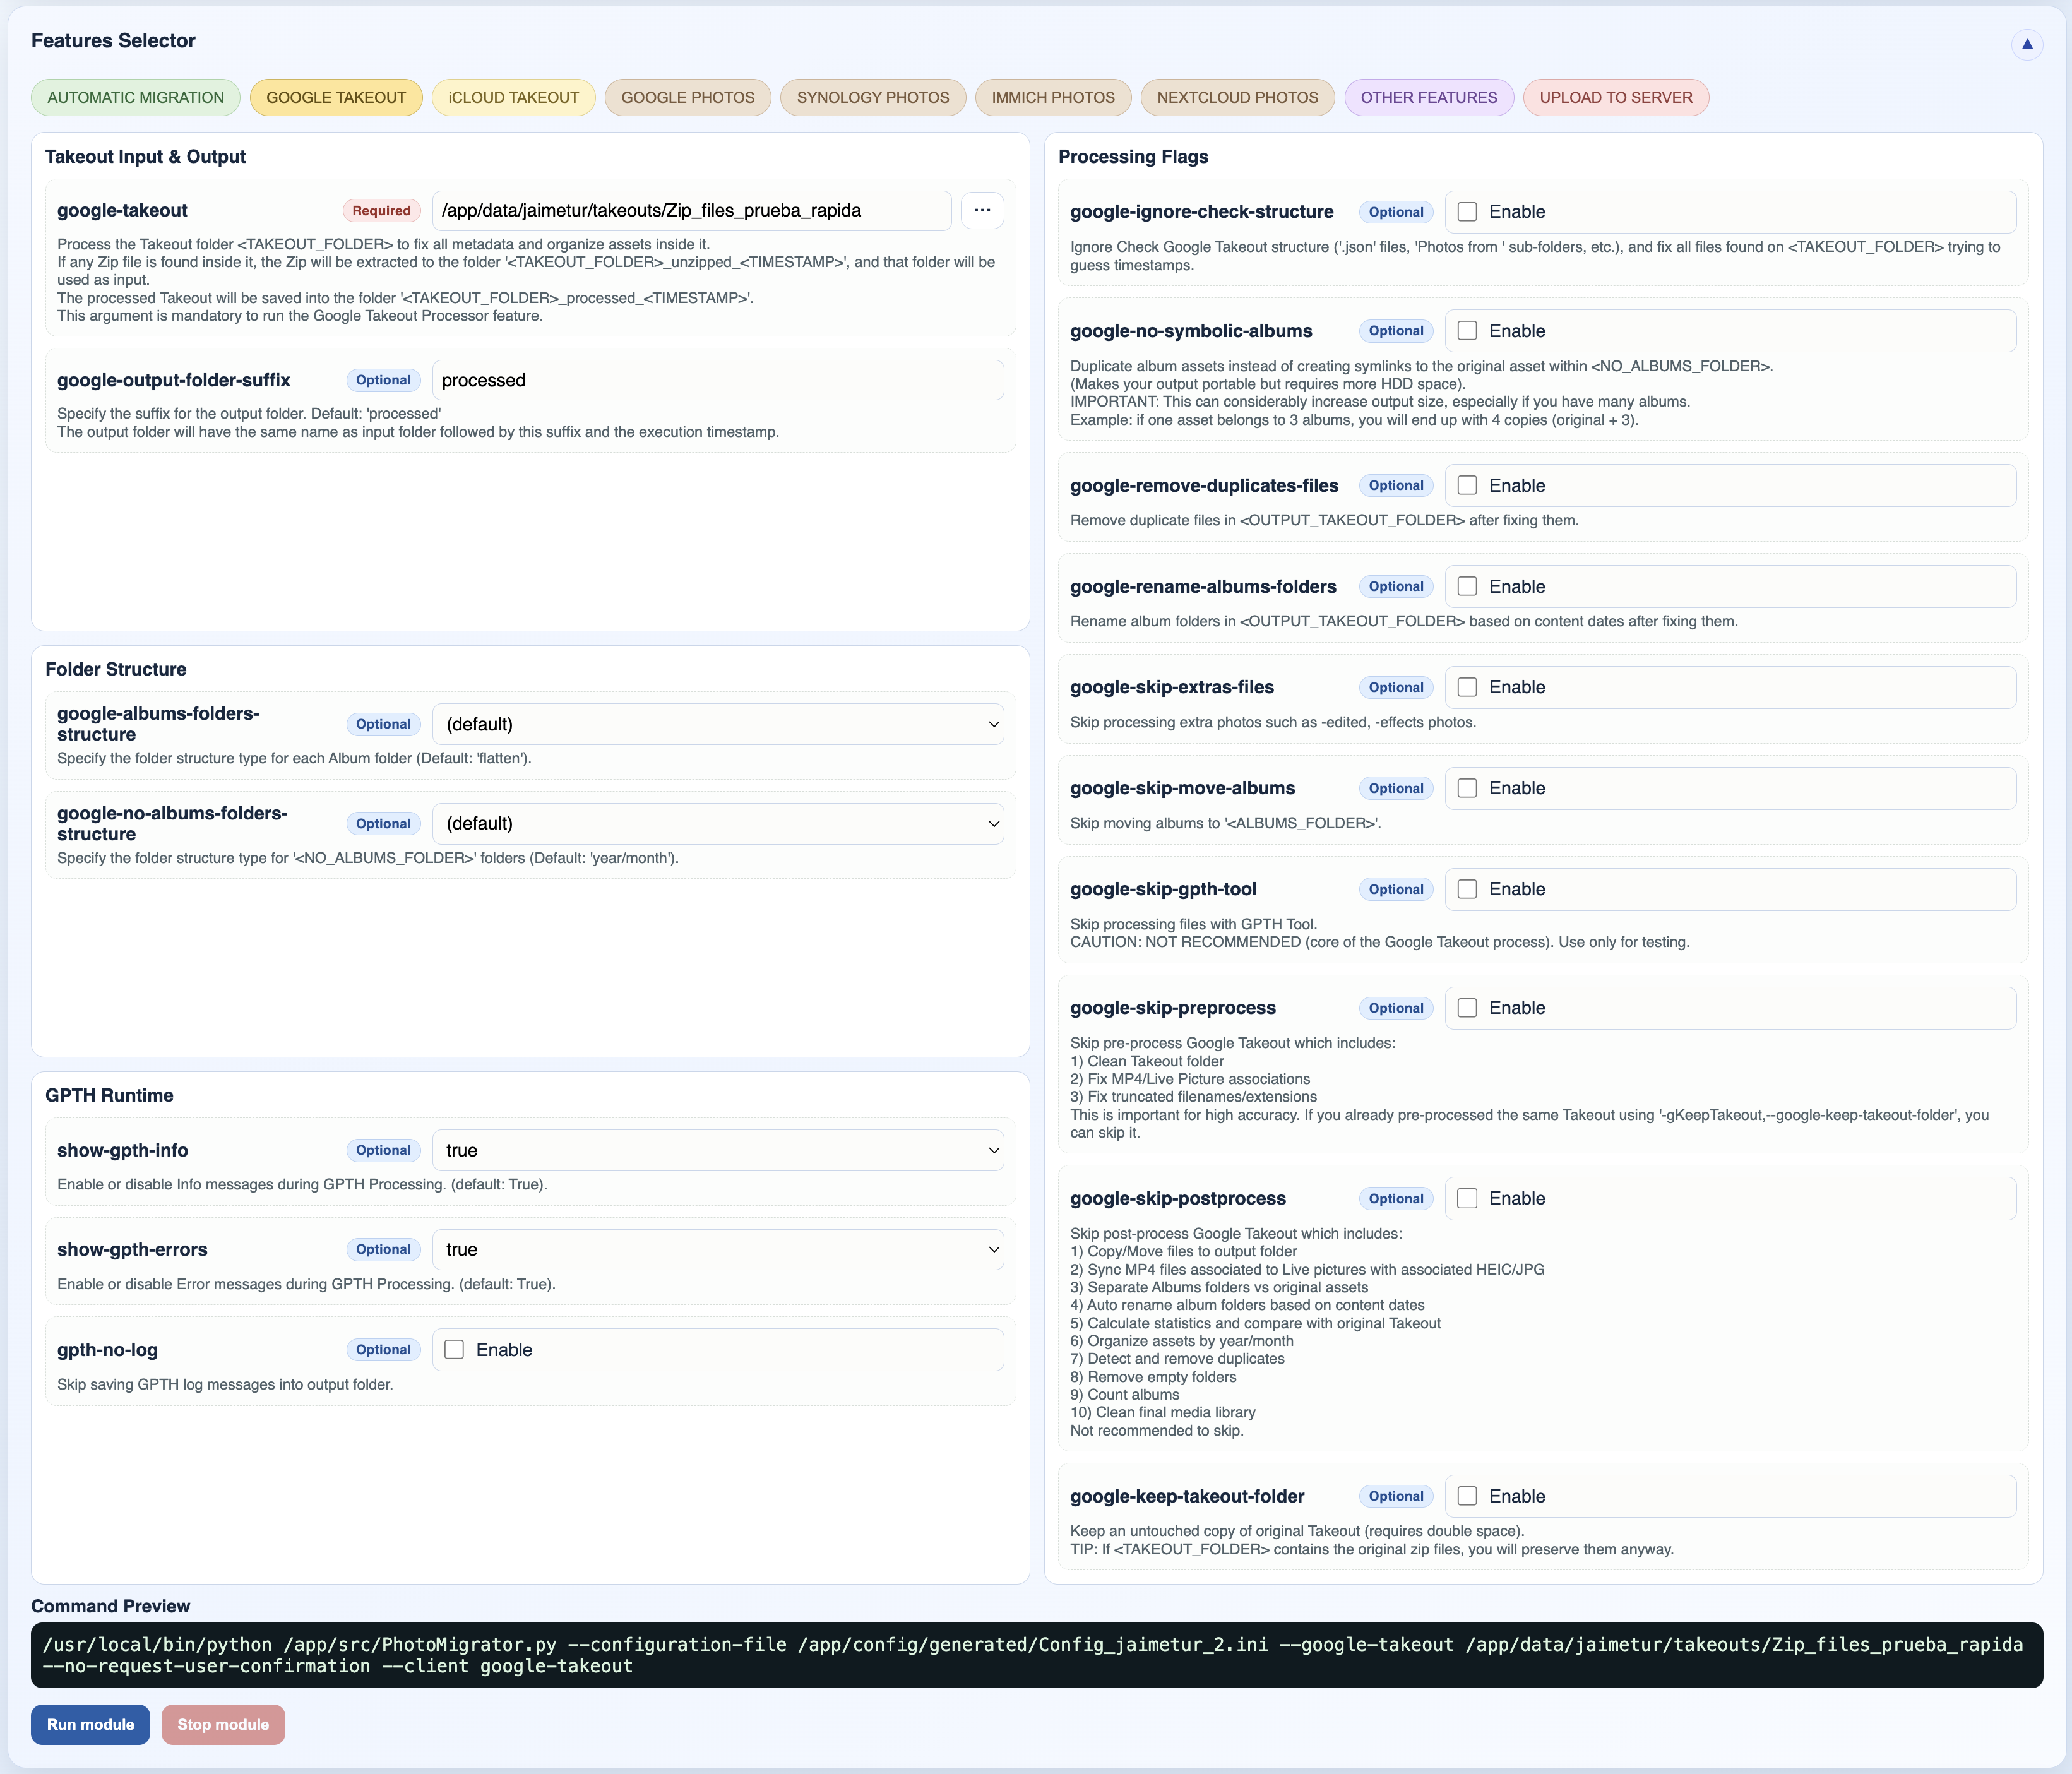Enable google-skip-gpth-tool checkbox
This screenshot has height=1774, width=2072.
point(1467,889)
